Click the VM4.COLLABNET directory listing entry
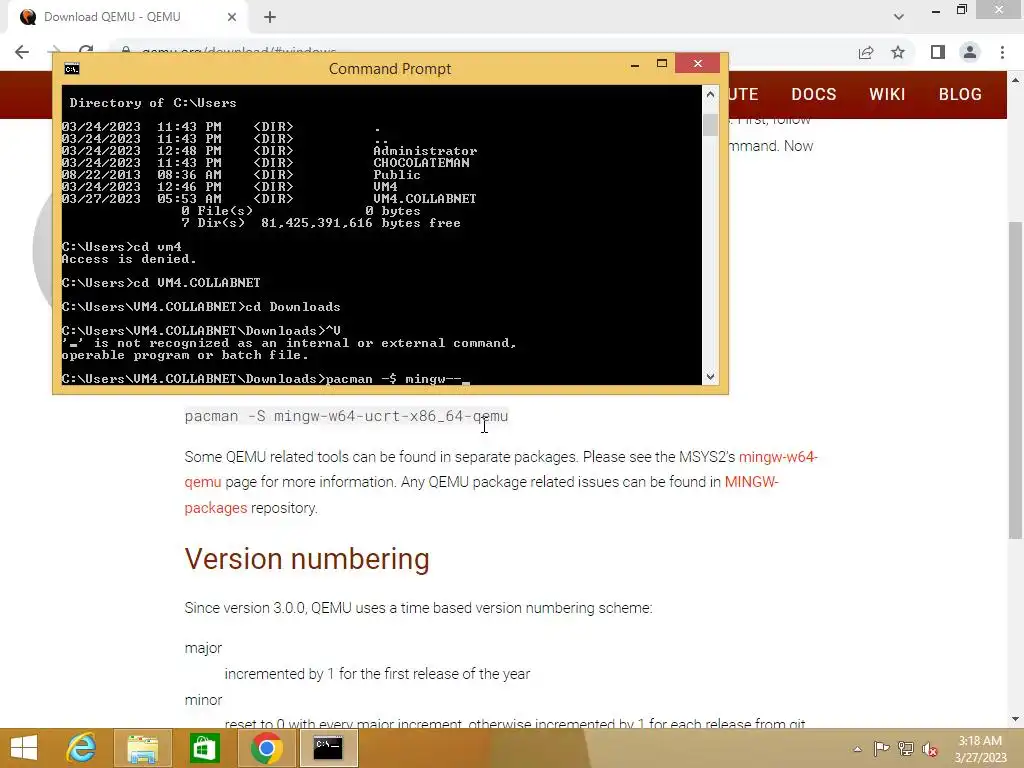The height and width of the screenshot is (768, 1024). 424,199
